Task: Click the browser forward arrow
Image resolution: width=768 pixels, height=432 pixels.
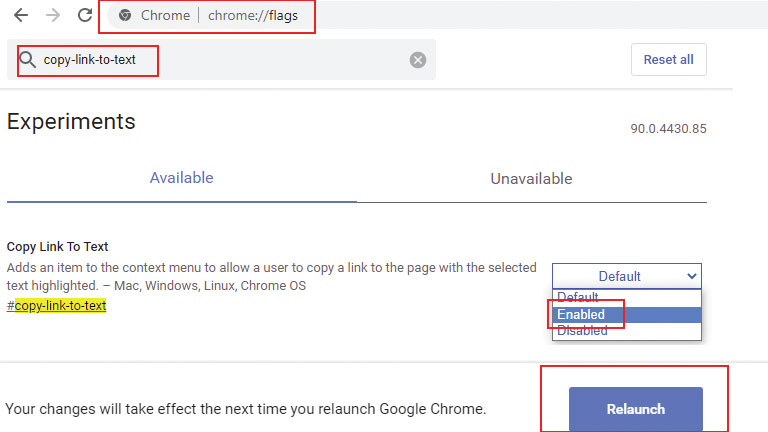Action: click(x=53, y=15)
